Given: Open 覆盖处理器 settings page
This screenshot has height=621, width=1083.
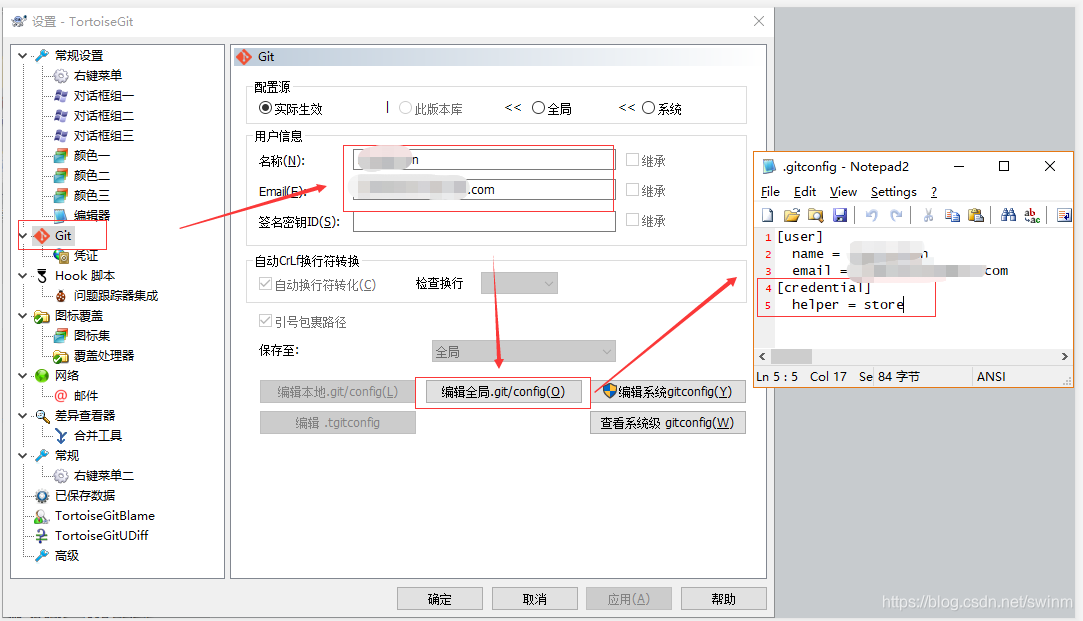Looking at the screenshot, I should click(x=104, y=356).
